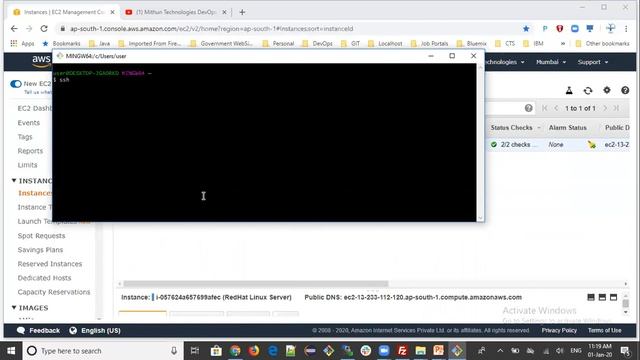Viewport: 640px width, 360px height.
Task: Open Spot Requests in the sidebar
Action: [41, 236]
